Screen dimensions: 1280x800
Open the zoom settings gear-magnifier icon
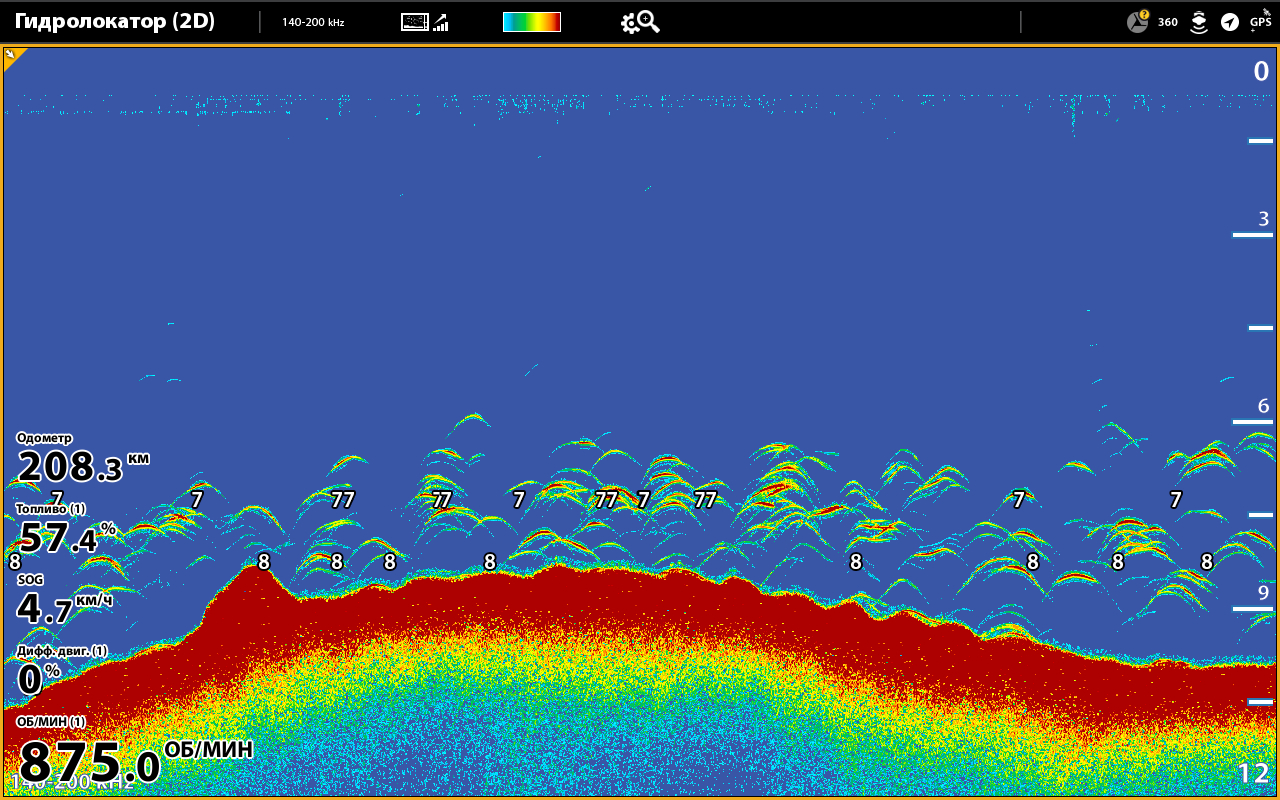[x=640, y=22]
